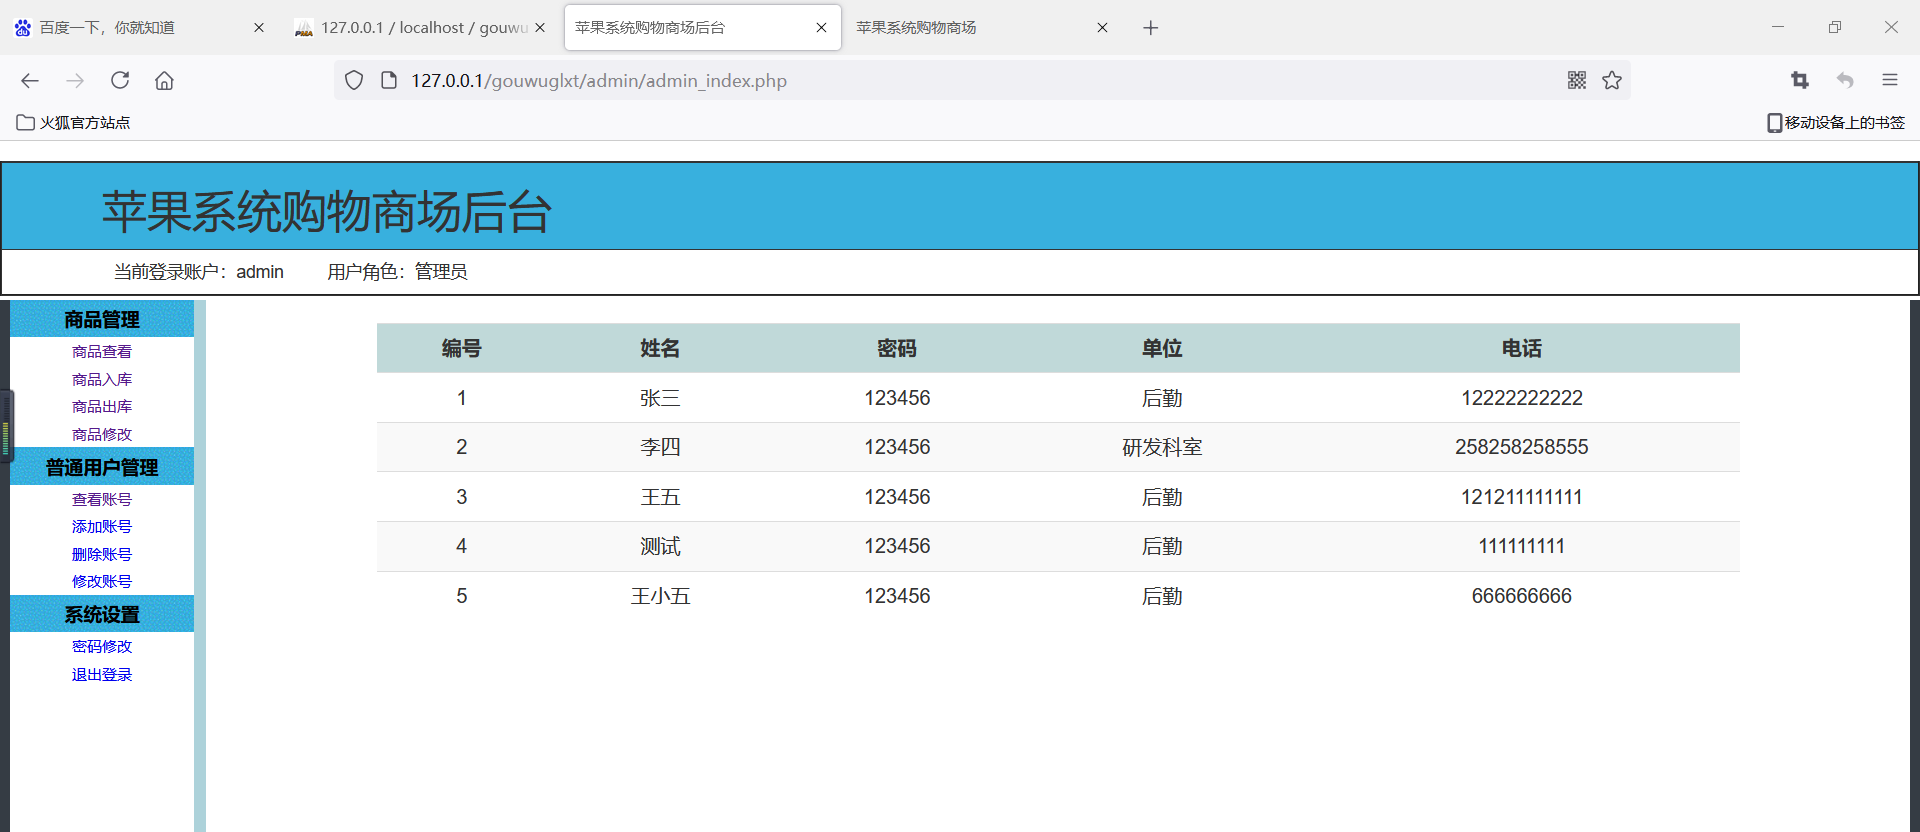Open the 删除账号 link
The width and height of the screenshot is (1920, 832).
[102, 554]
